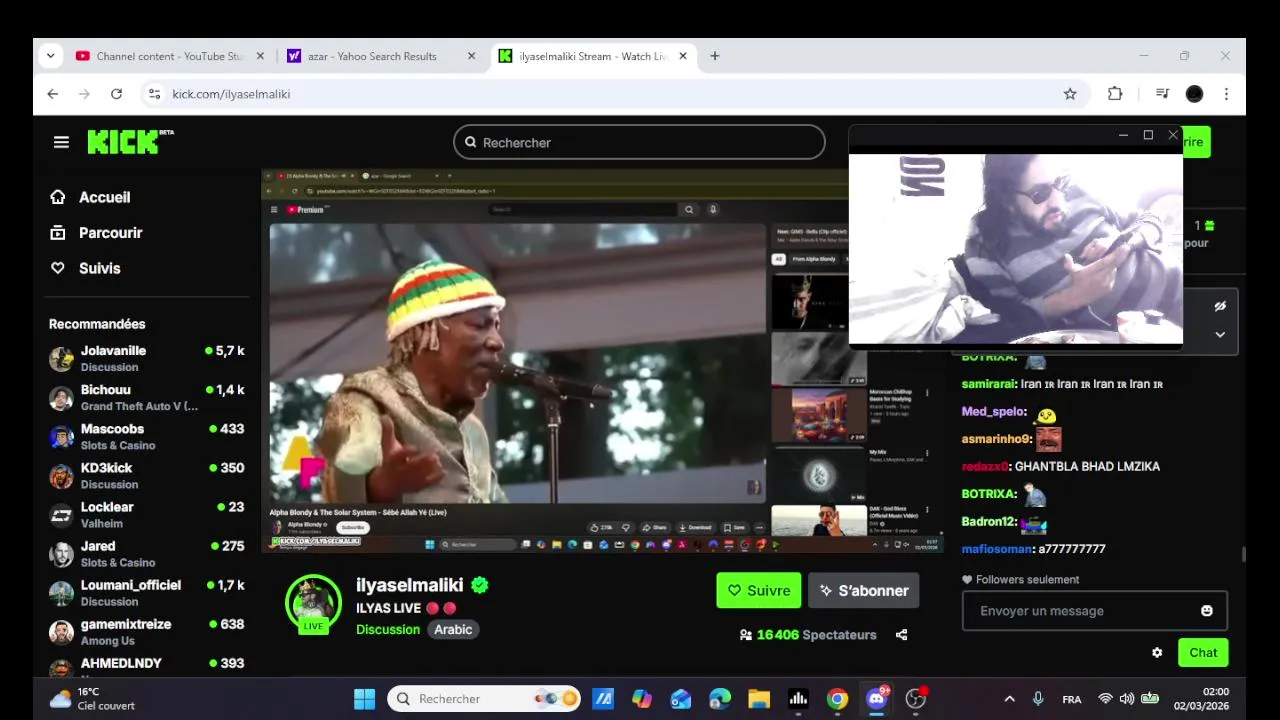This screenshot has width=1280, height=720.
Task: Open the emoji picker in chat
Action: 1207,611
